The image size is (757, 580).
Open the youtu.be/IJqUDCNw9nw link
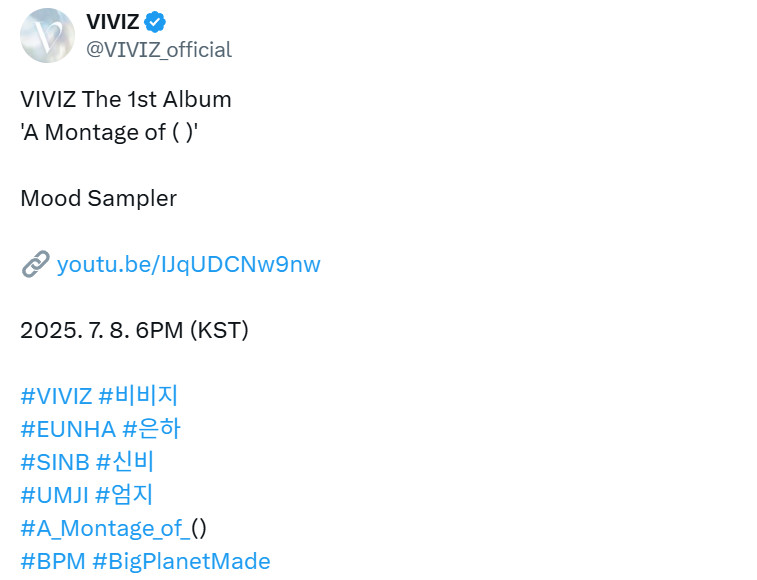[x=189, y=264]
